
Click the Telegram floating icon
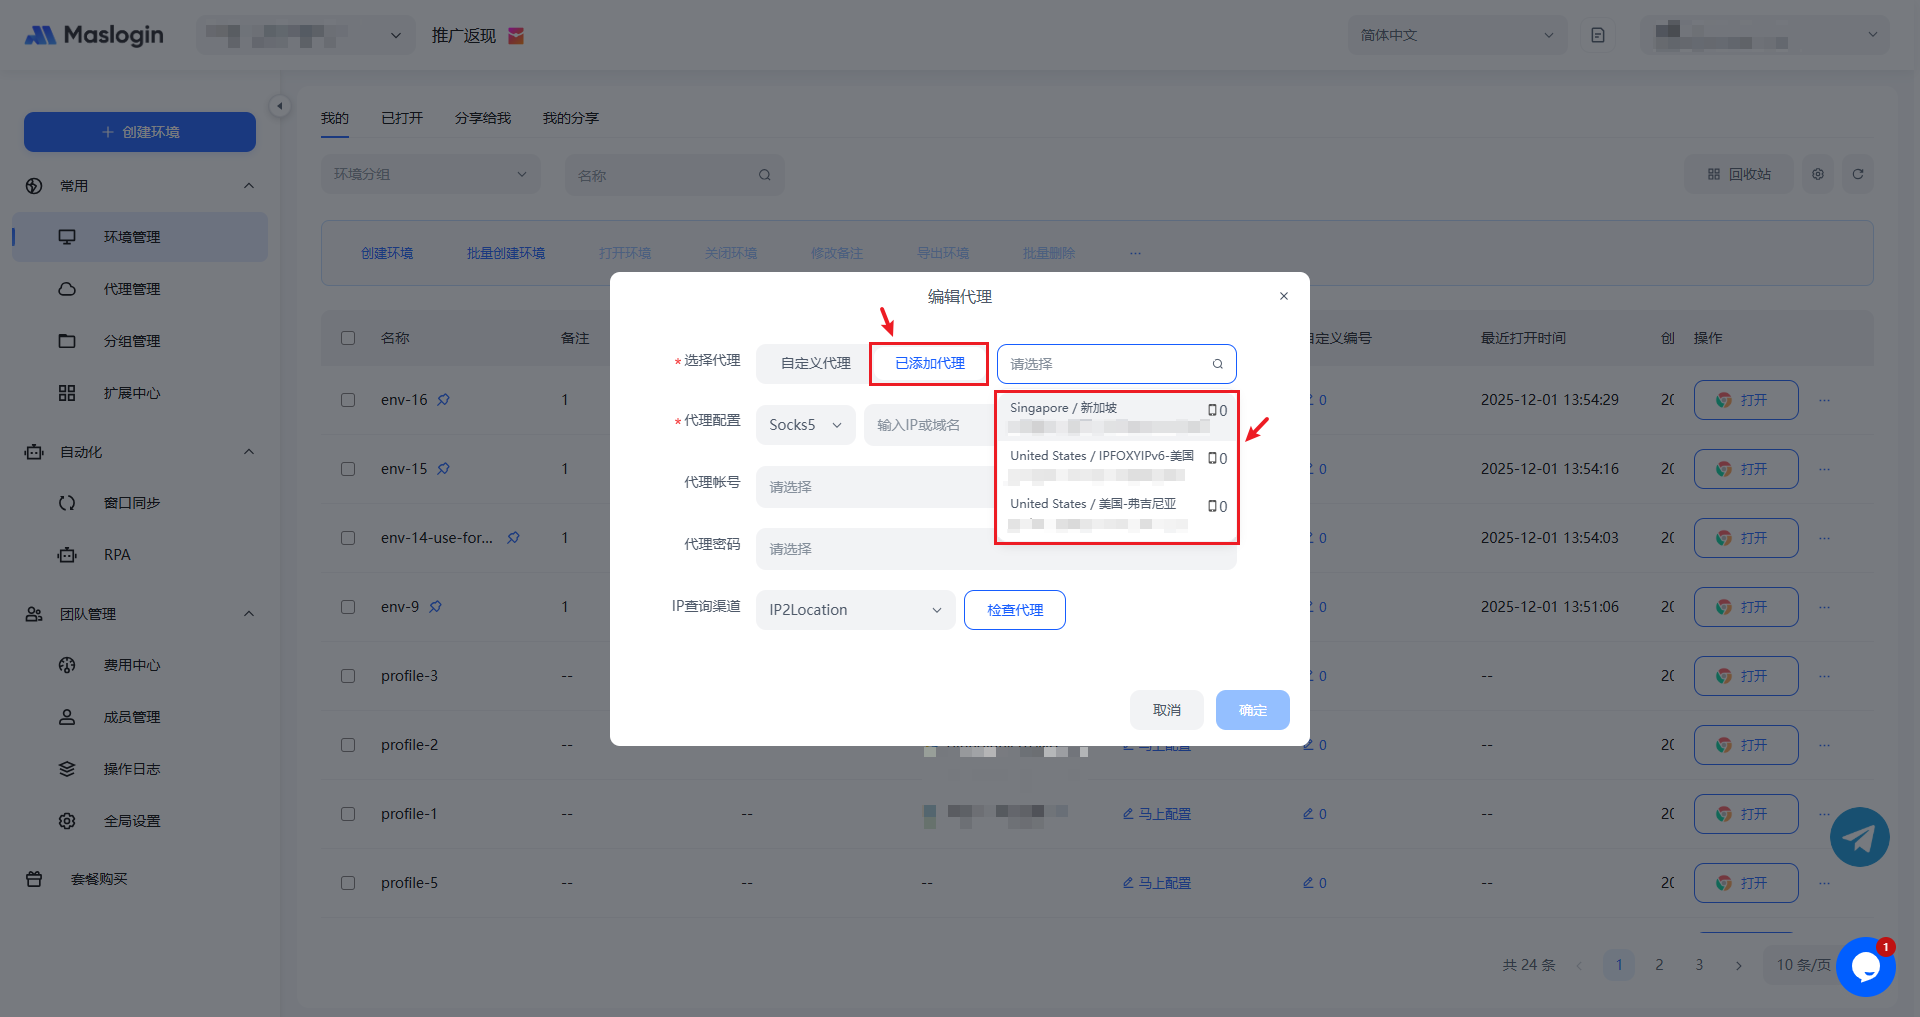(1859, 837)
